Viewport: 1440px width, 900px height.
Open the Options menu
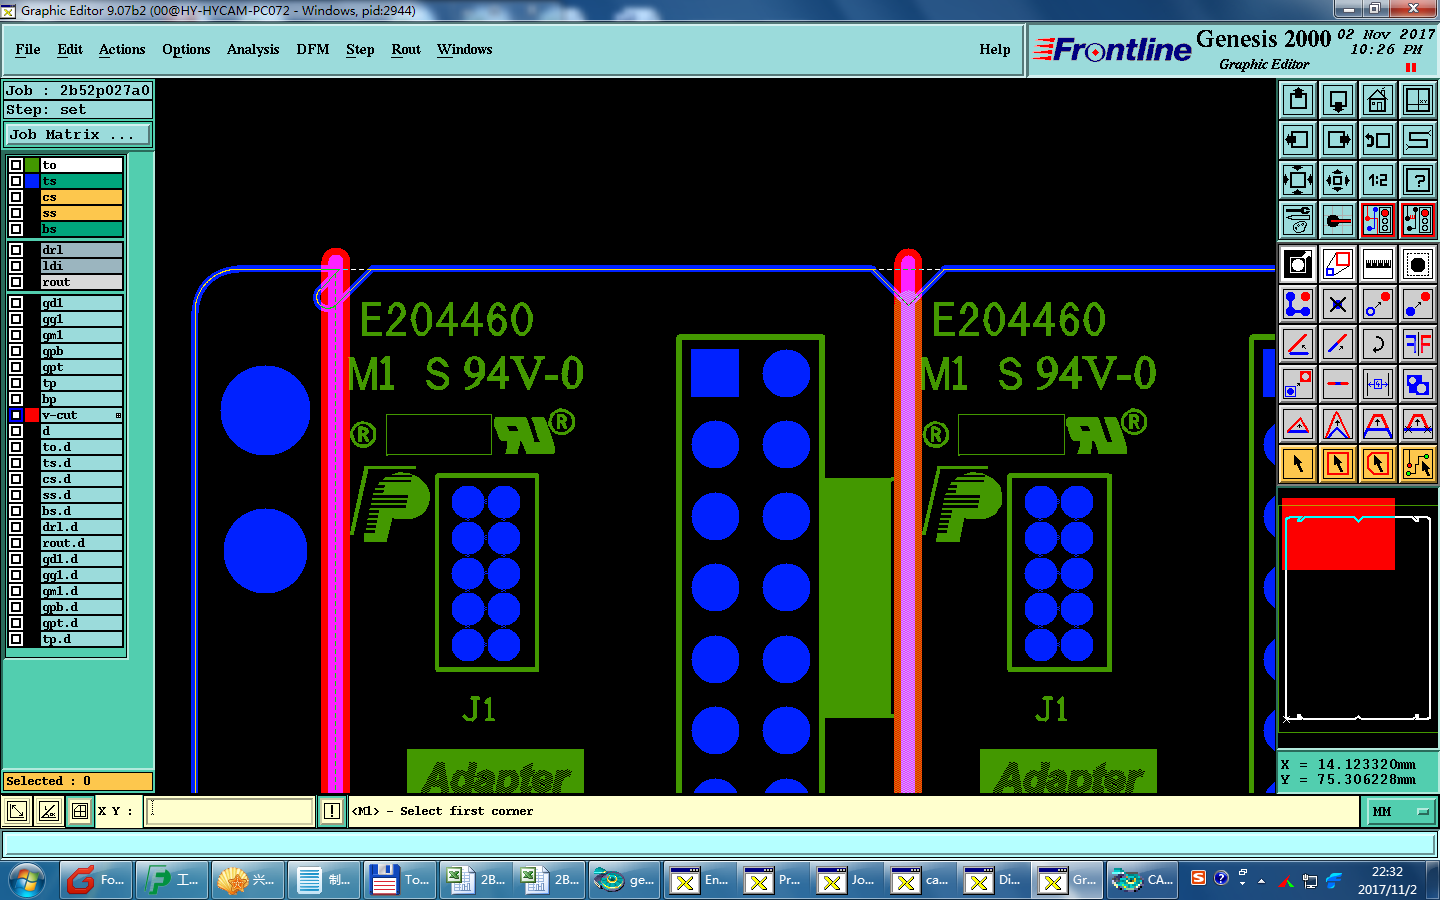186,49
